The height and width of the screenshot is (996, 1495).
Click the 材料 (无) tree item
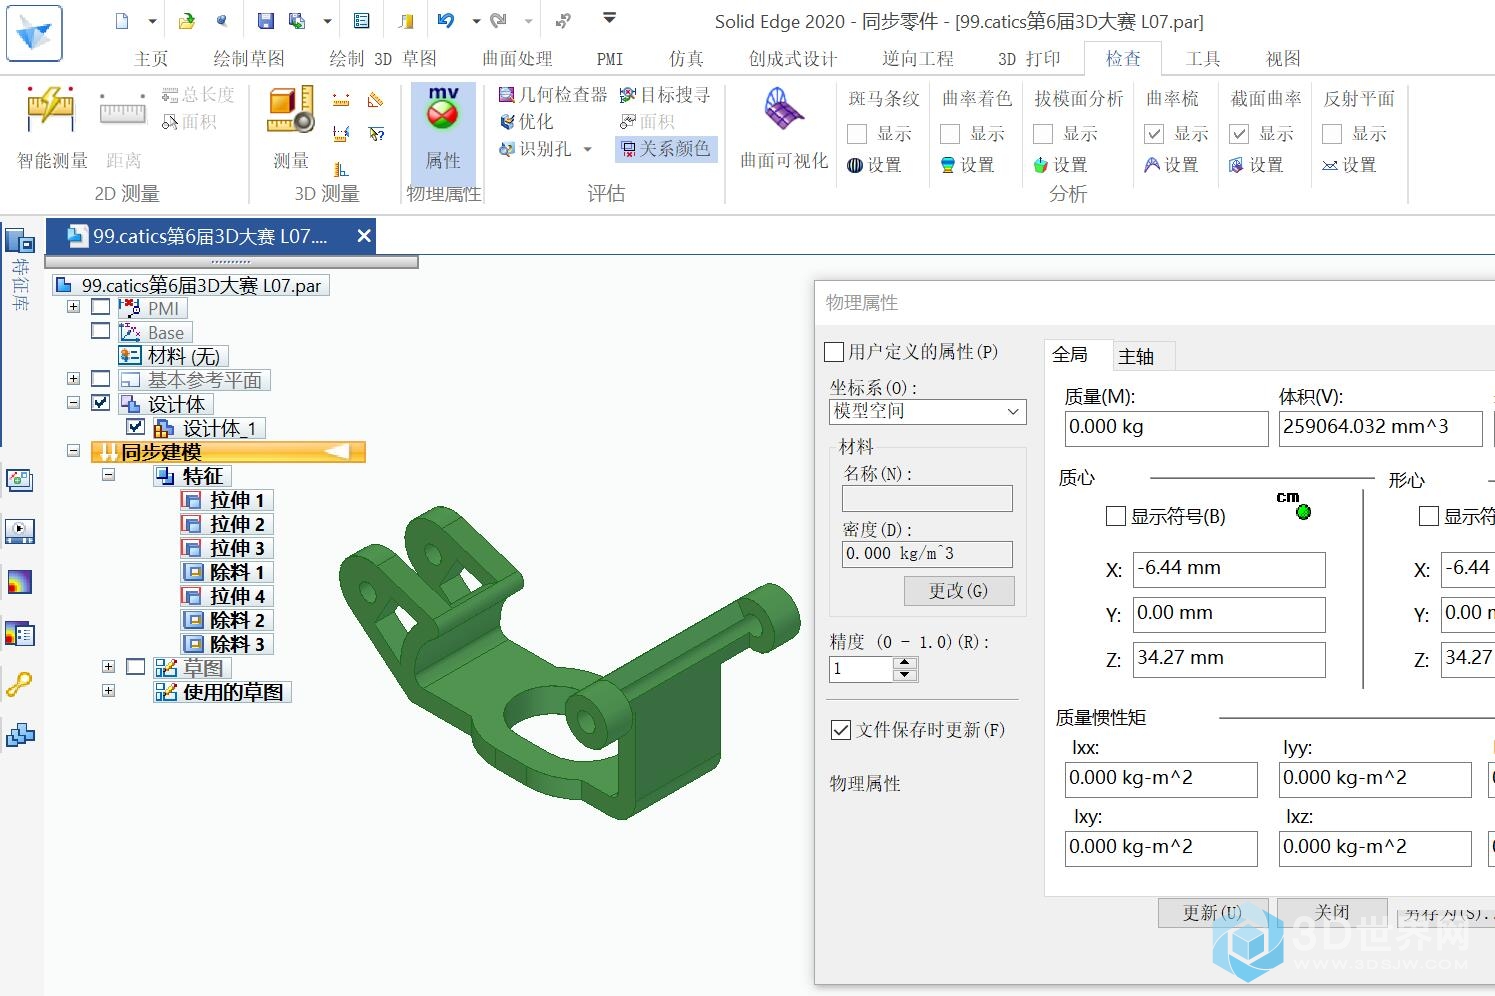click(x=174, y=356)
